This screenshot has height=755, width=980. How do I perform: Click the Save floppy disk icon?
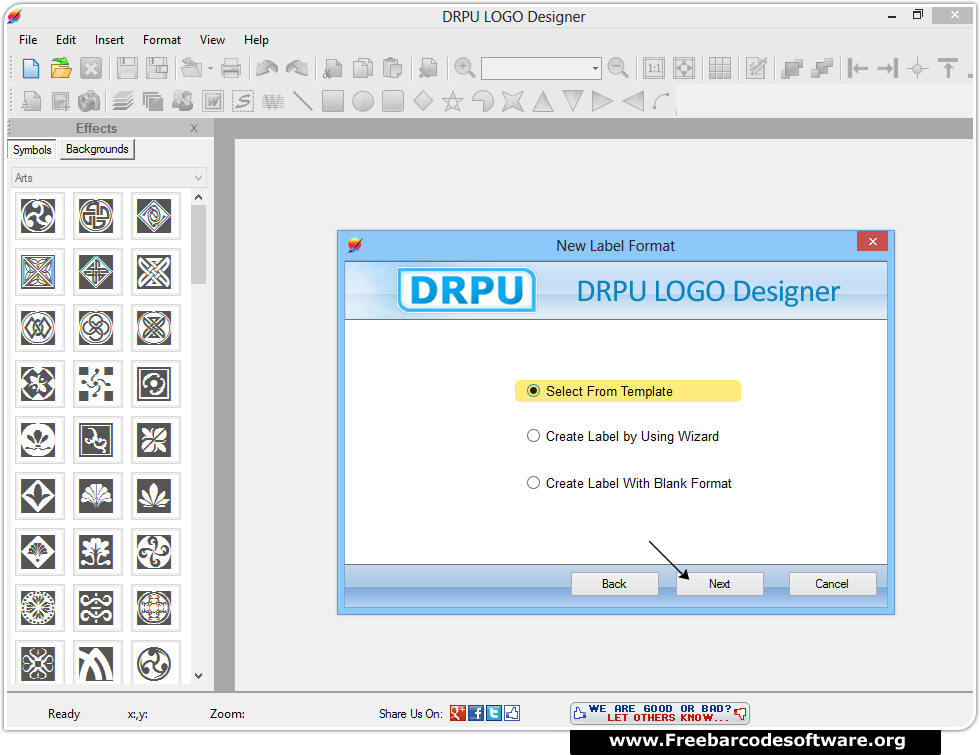(x=127, y=68)
